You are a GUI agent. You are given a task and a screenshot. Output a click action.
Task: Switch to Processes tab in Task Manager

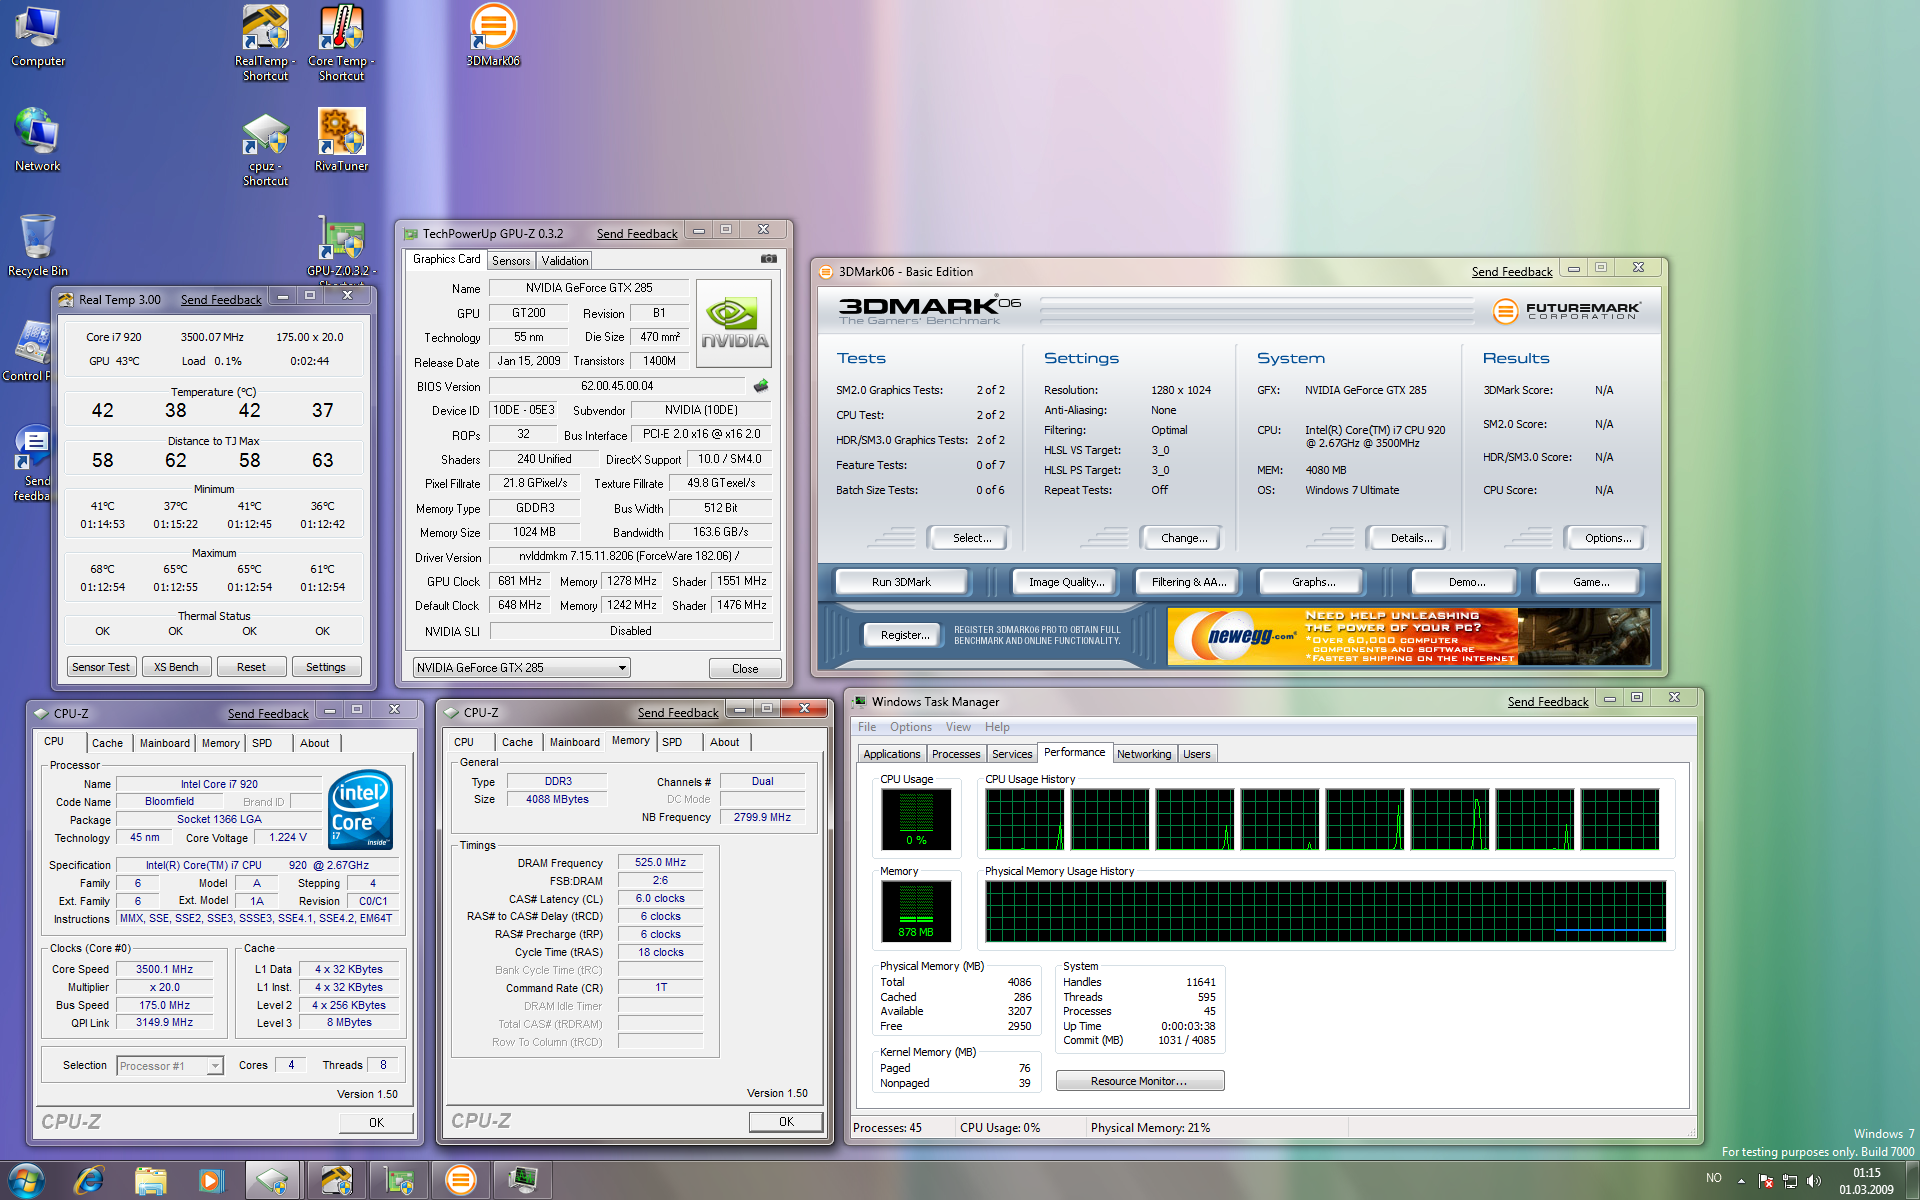coord(956,754)
